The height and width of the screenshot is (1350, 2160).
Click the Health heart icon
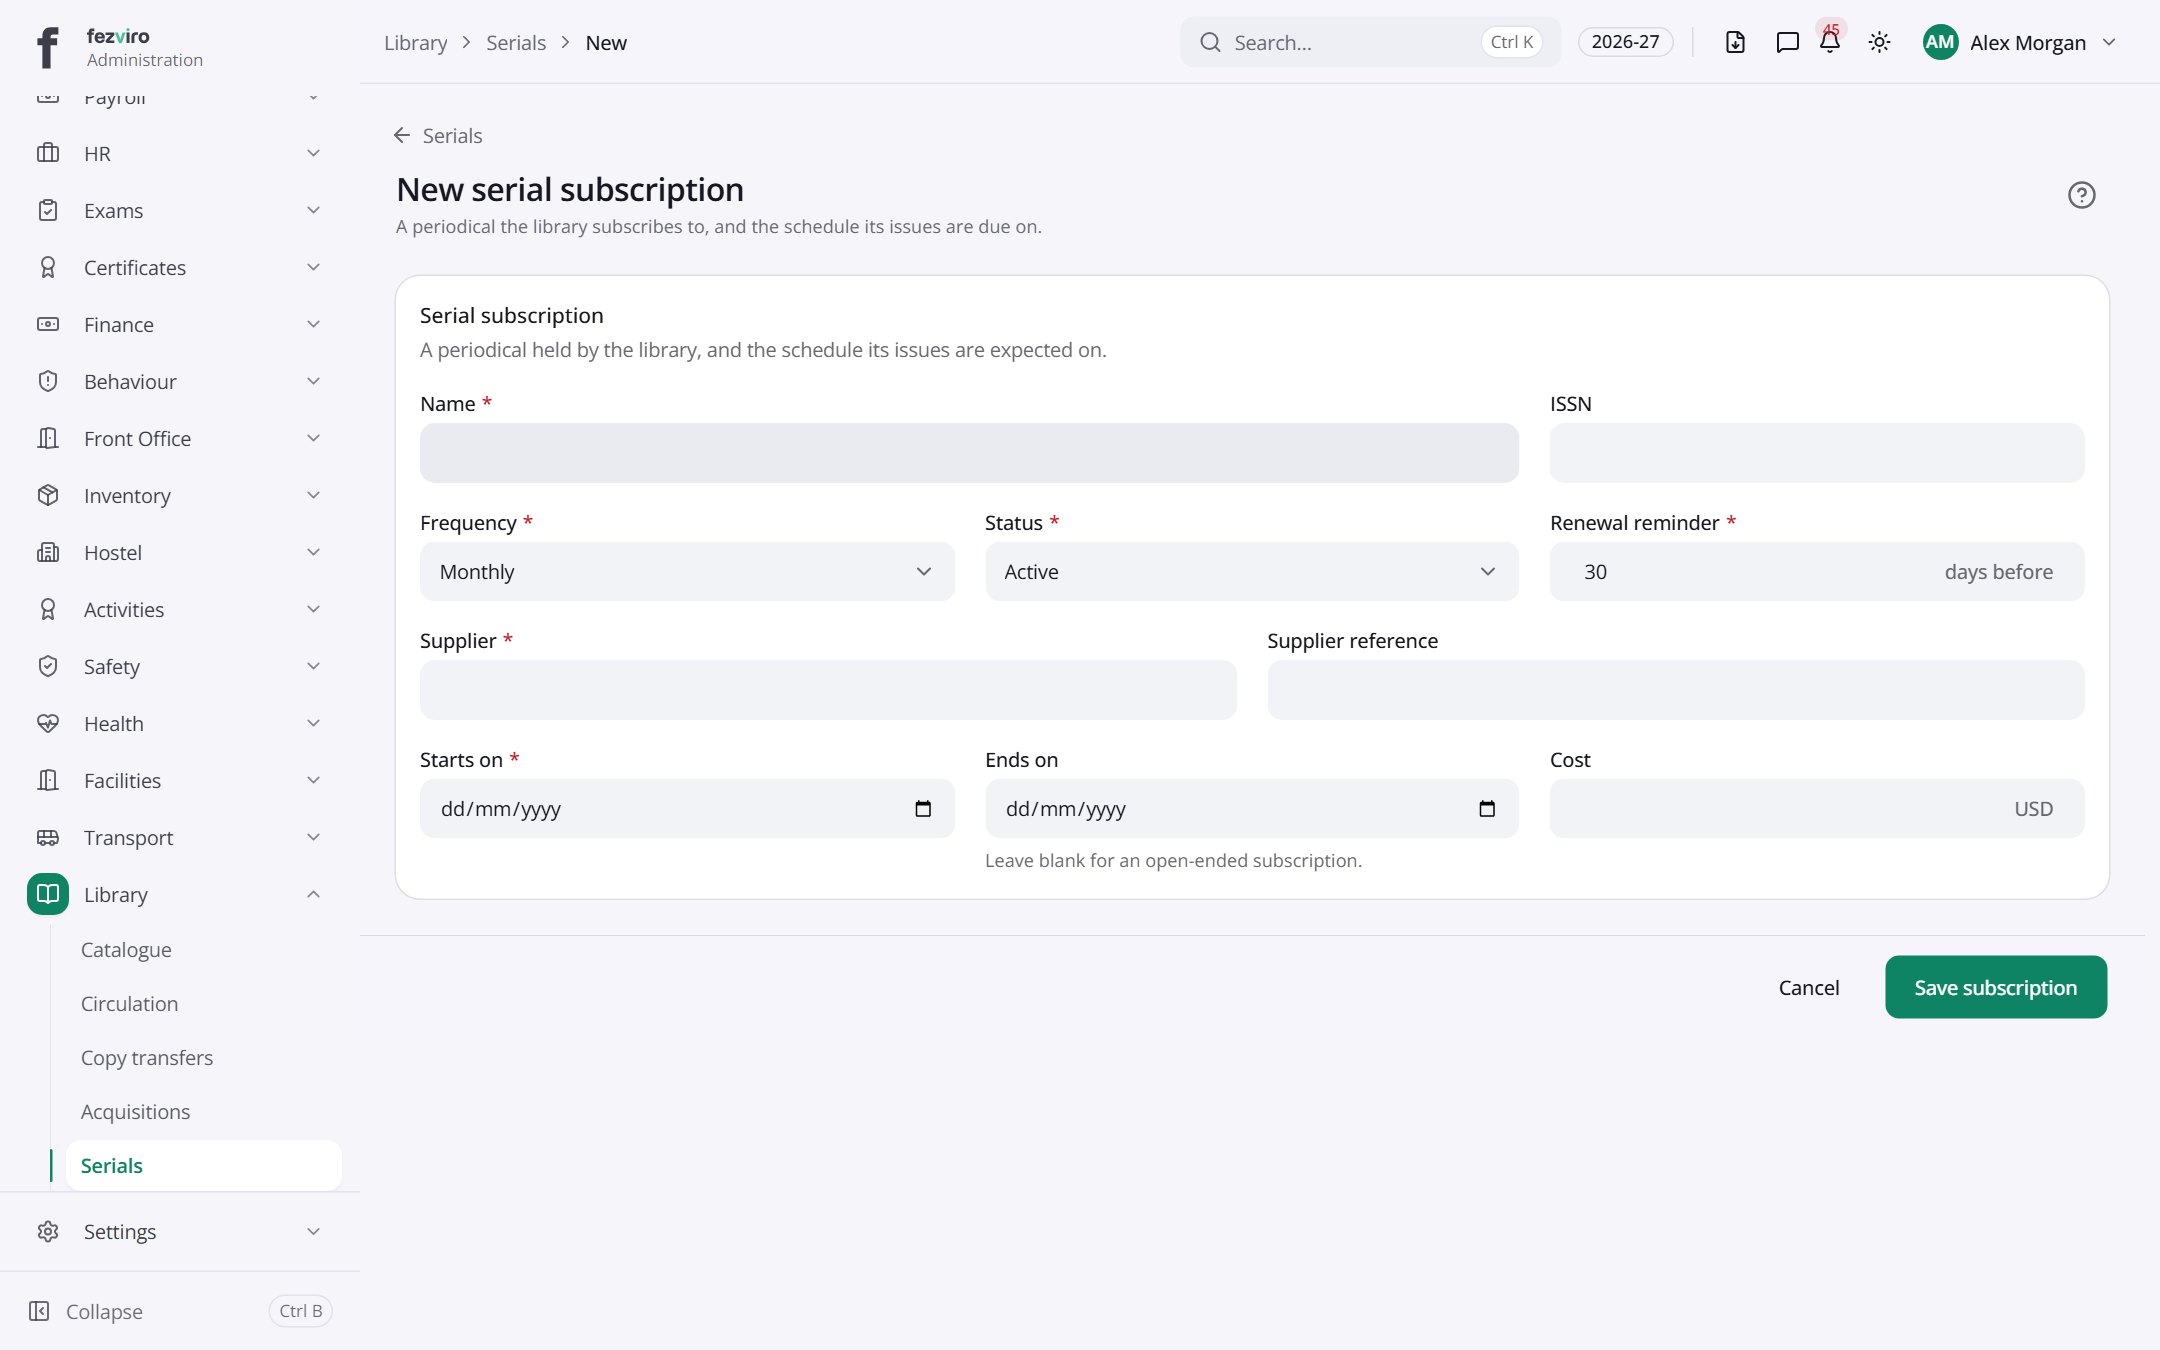(x=48, y=723)
